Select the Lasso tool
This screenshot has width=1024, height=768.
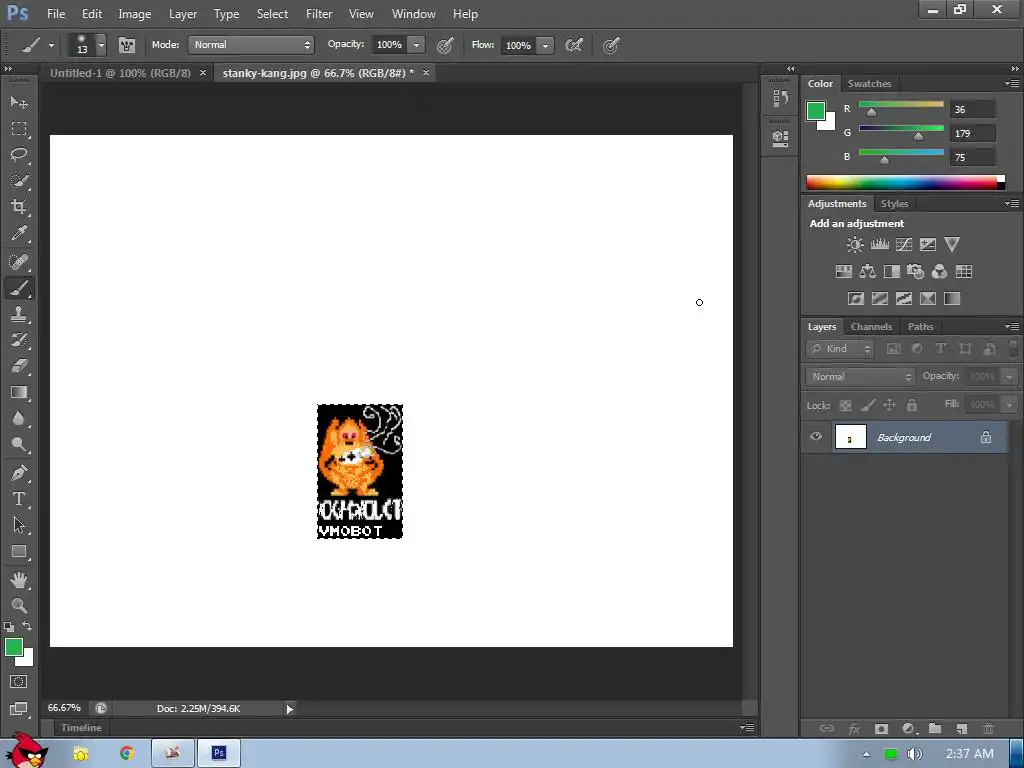(x=19, y=155)
